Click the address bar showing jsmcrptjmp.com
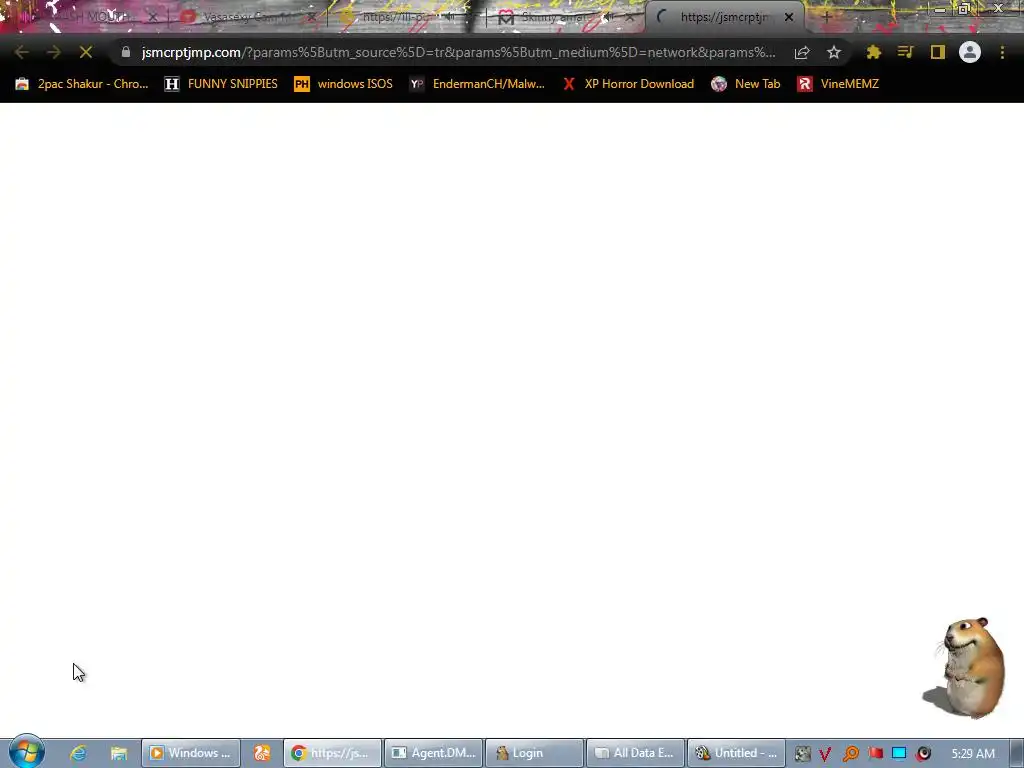 pos(458,52)
